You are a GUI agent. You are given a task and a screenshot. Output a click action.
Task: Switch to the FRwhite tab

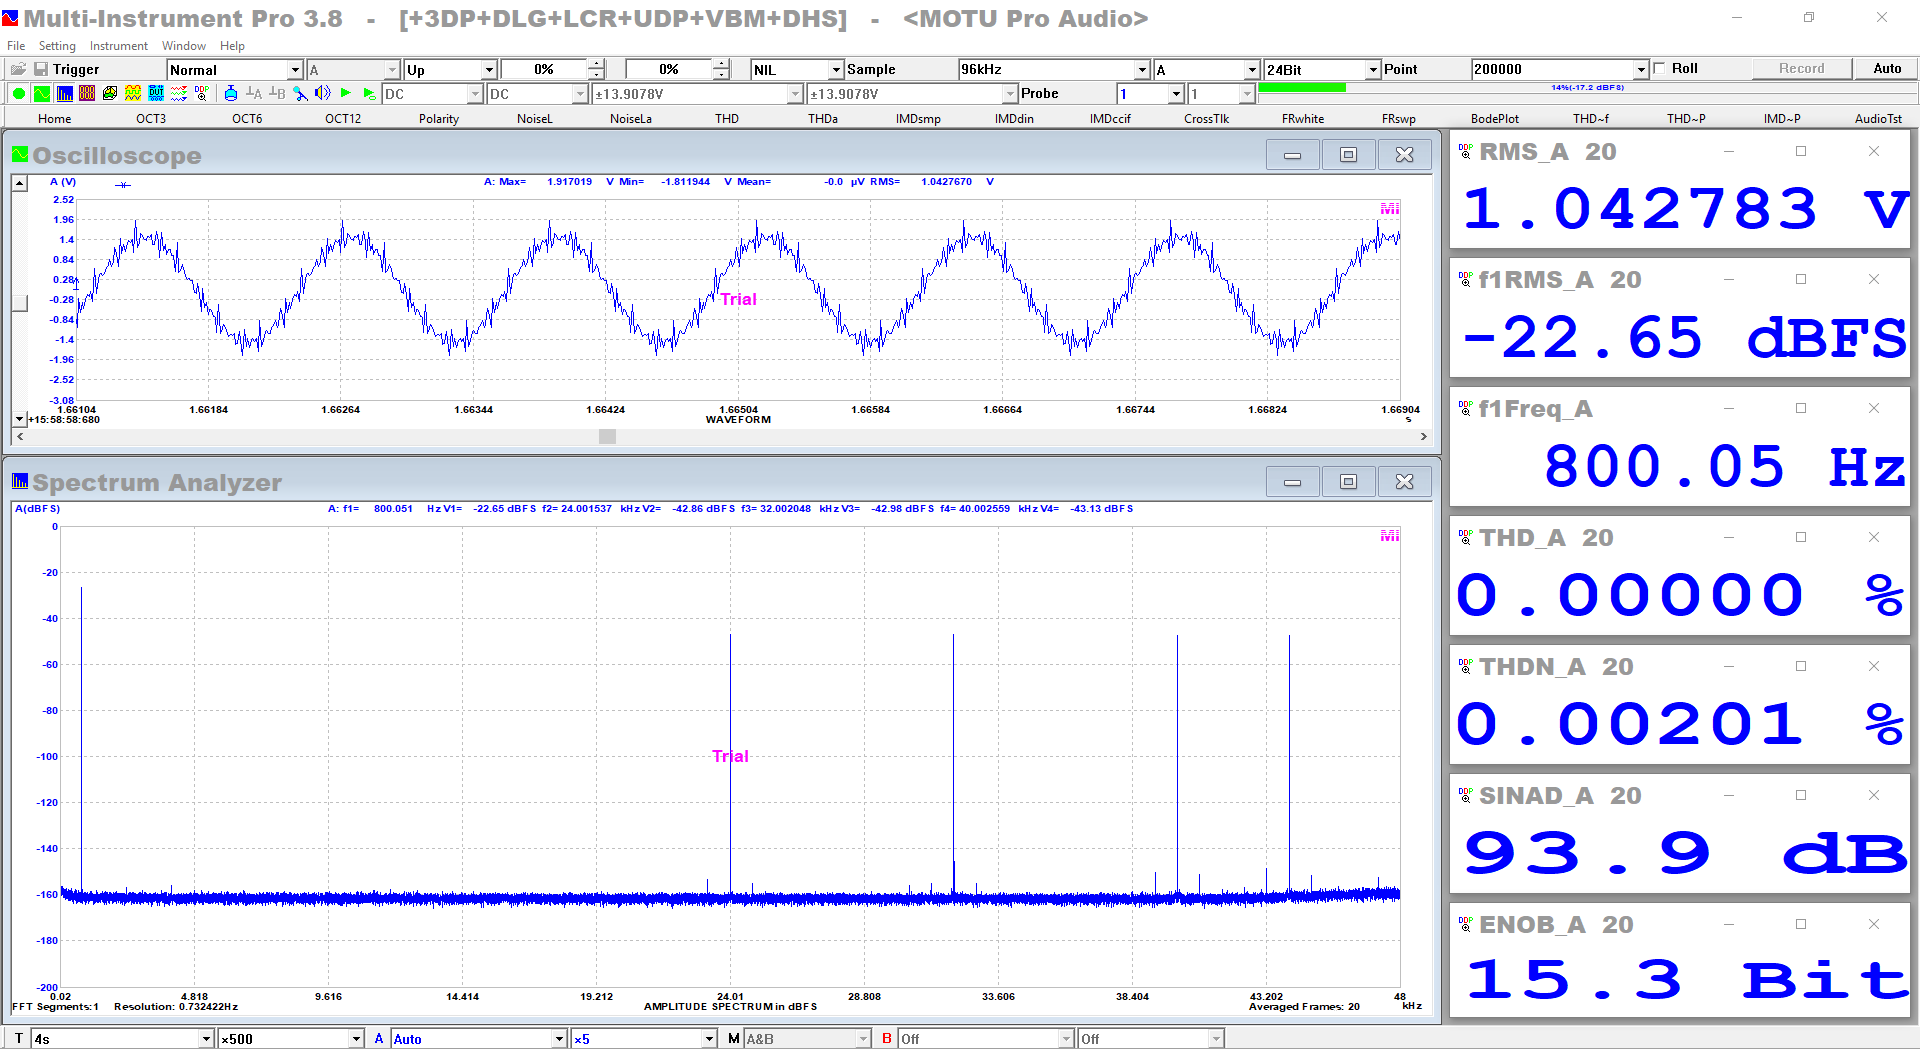[x=1303, y=118]
